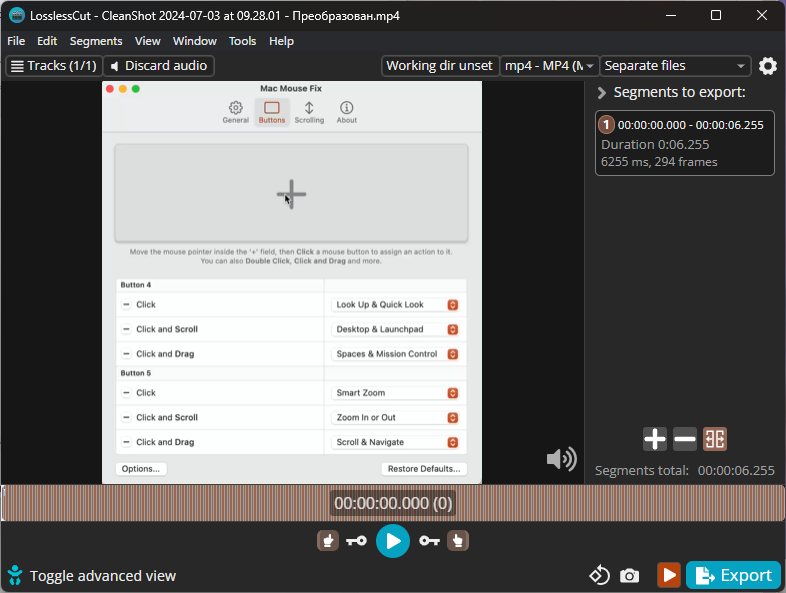Click Scrolling tab in Mac Mouse Fix video
786x593 pixels.
309,112
